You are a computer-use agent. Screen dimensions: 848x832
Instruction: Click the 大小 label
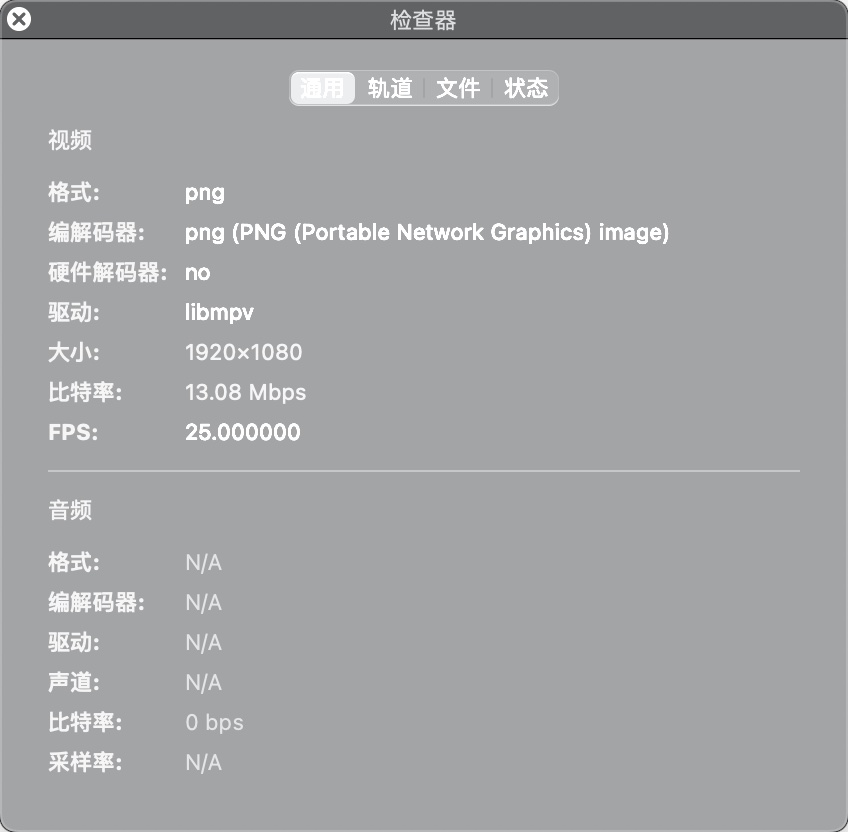click(x=74, y=353)
